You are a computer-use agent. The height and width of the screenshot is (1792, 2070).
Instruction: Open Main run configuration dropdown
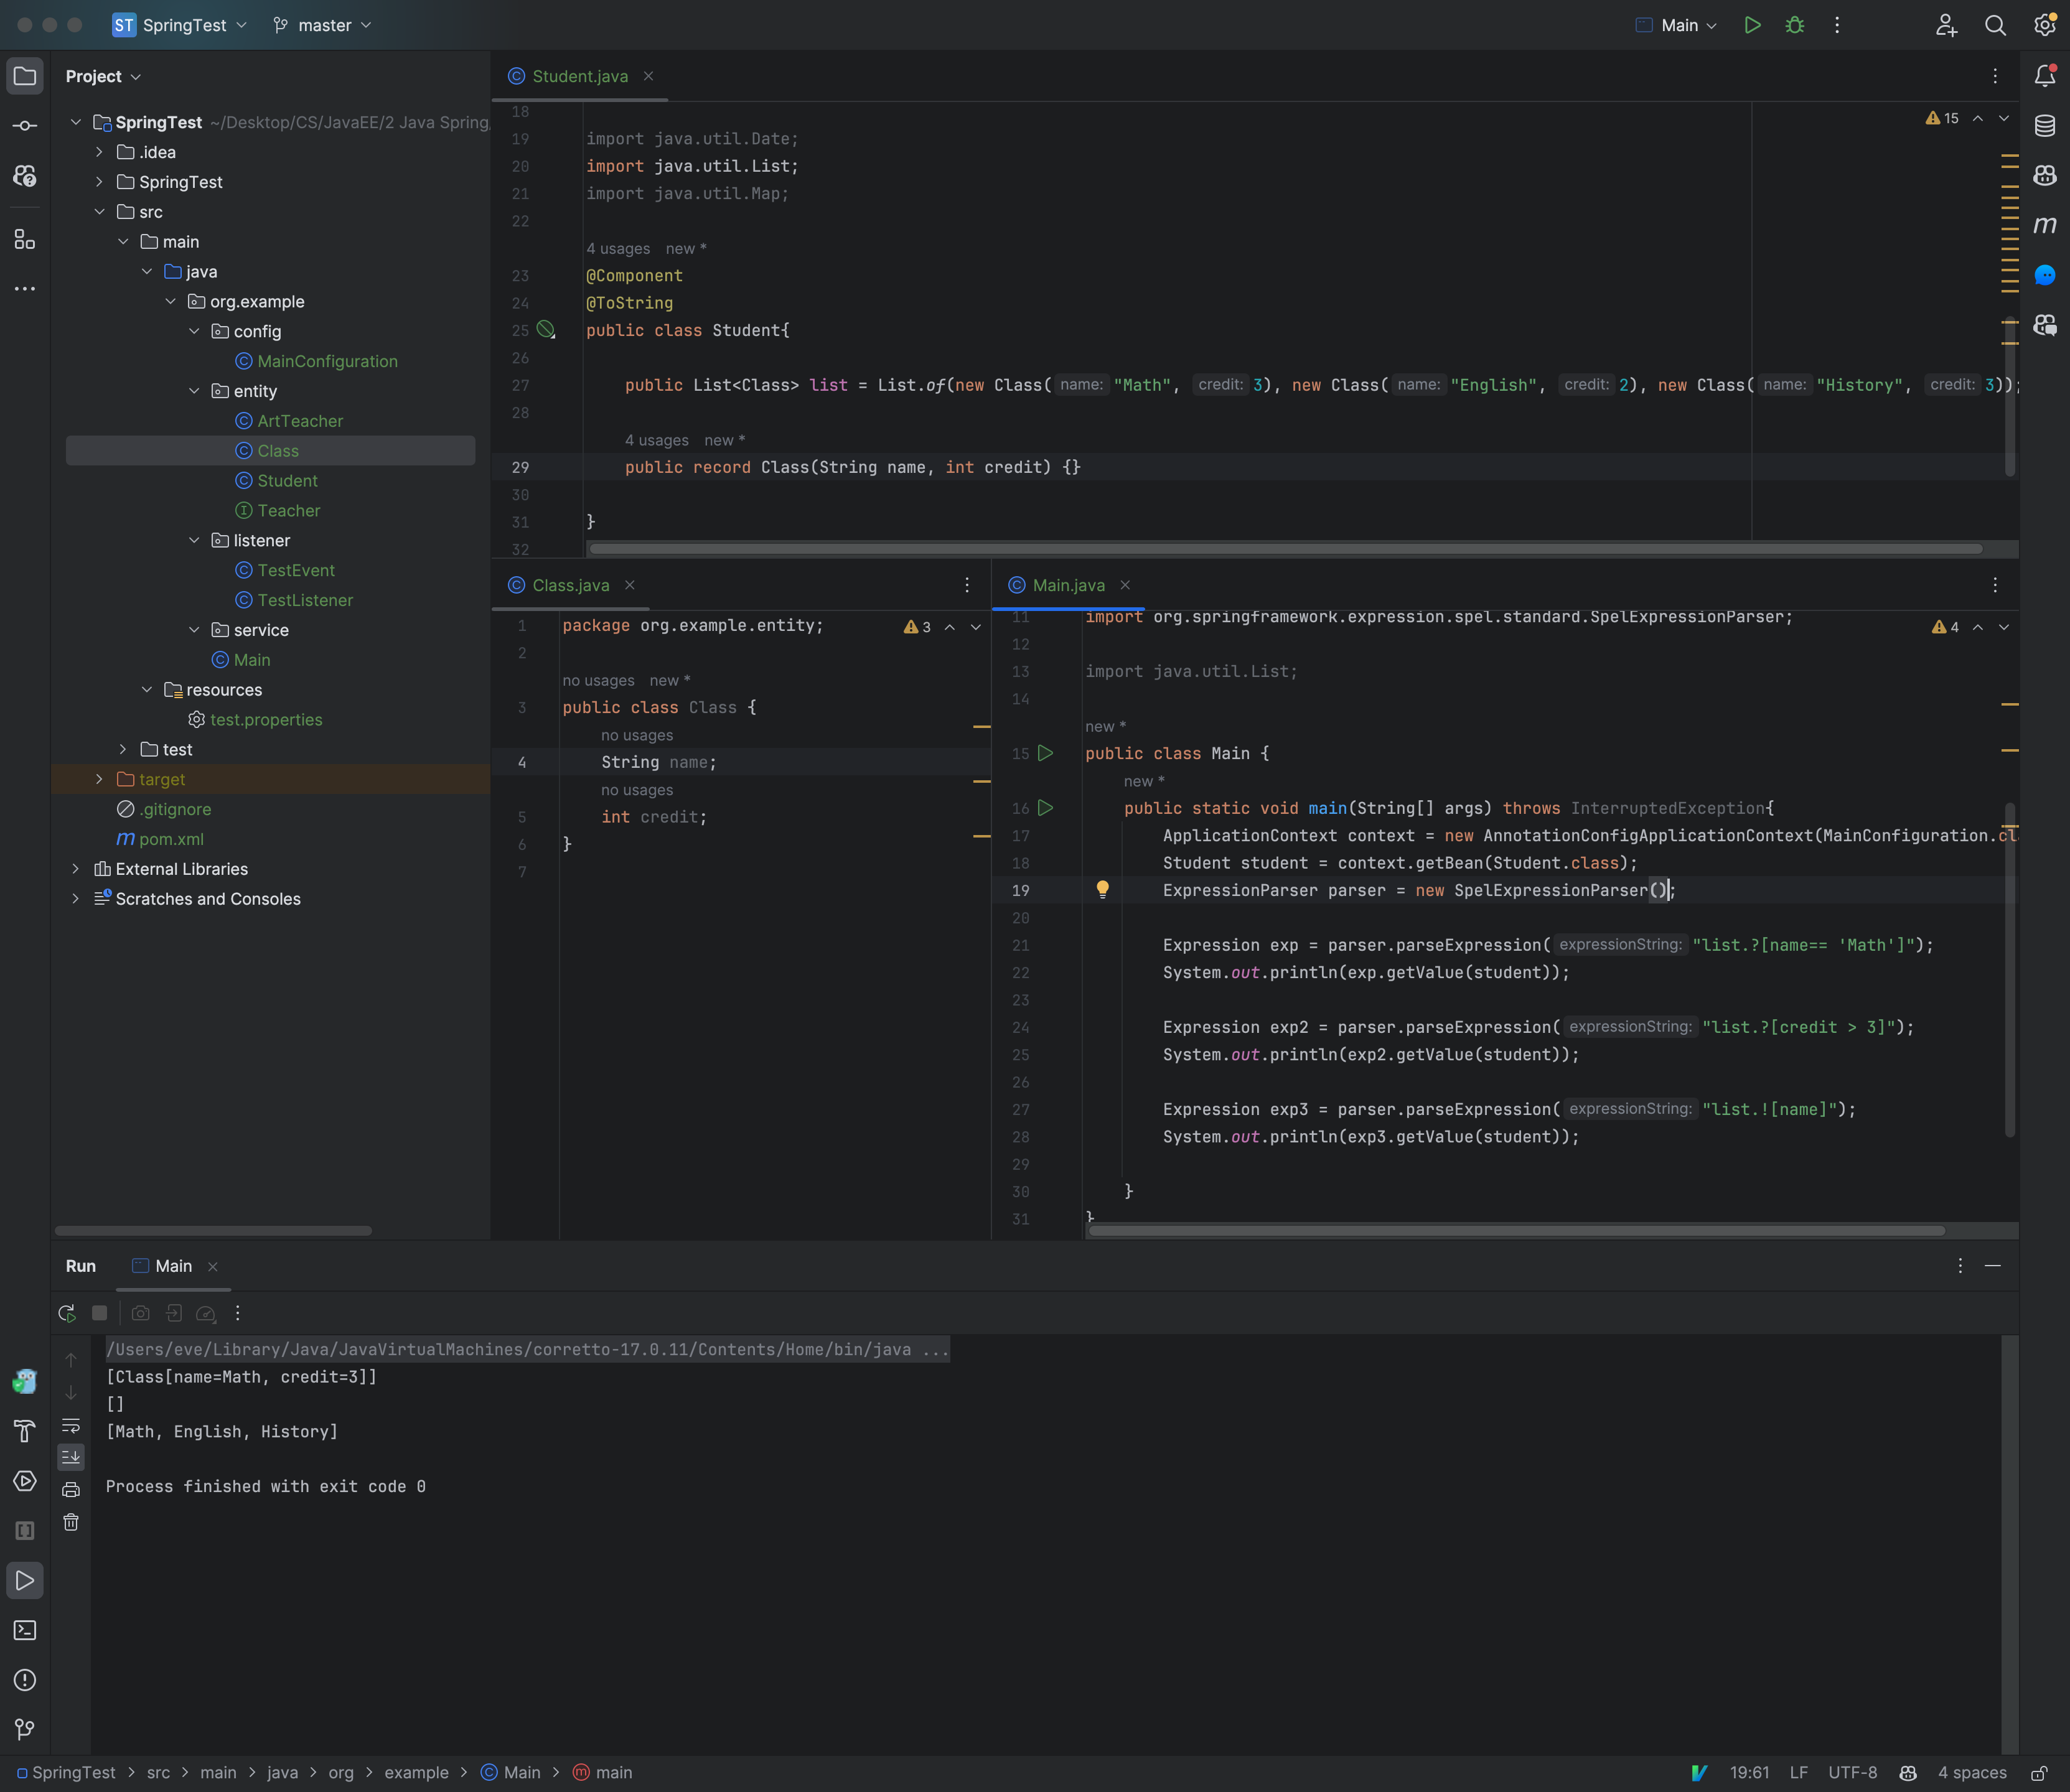[x=1677, y=25]
